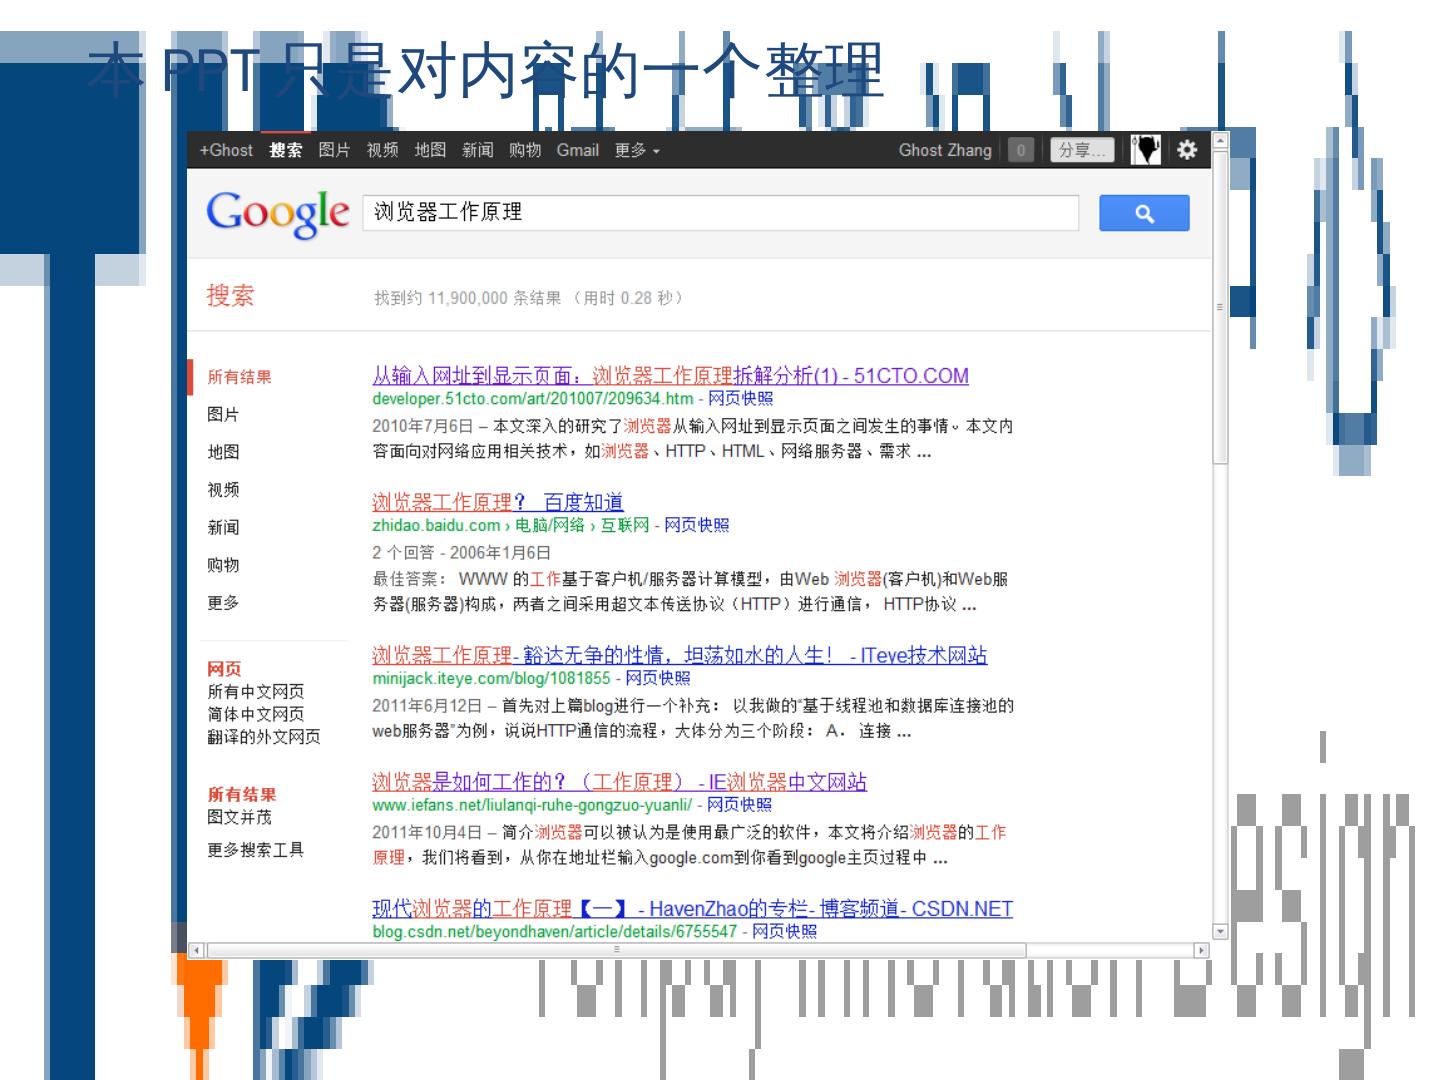This screenshot has width=1440, height=1080.
Task: Click the Google logo
Action: point(277,213)
